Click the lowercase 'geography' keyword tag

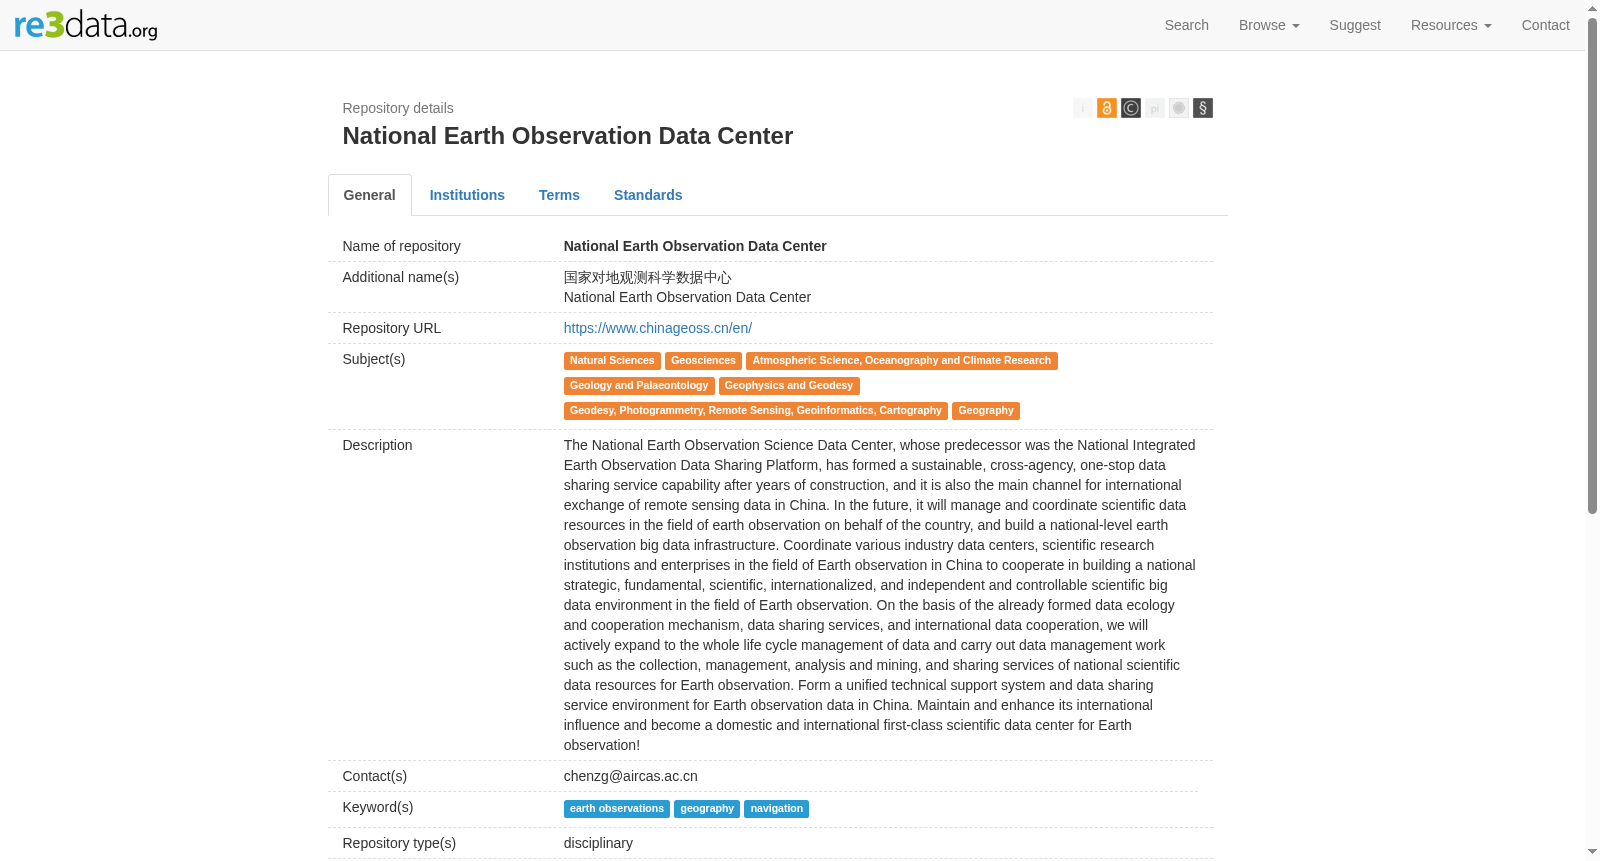pos(707,809)
